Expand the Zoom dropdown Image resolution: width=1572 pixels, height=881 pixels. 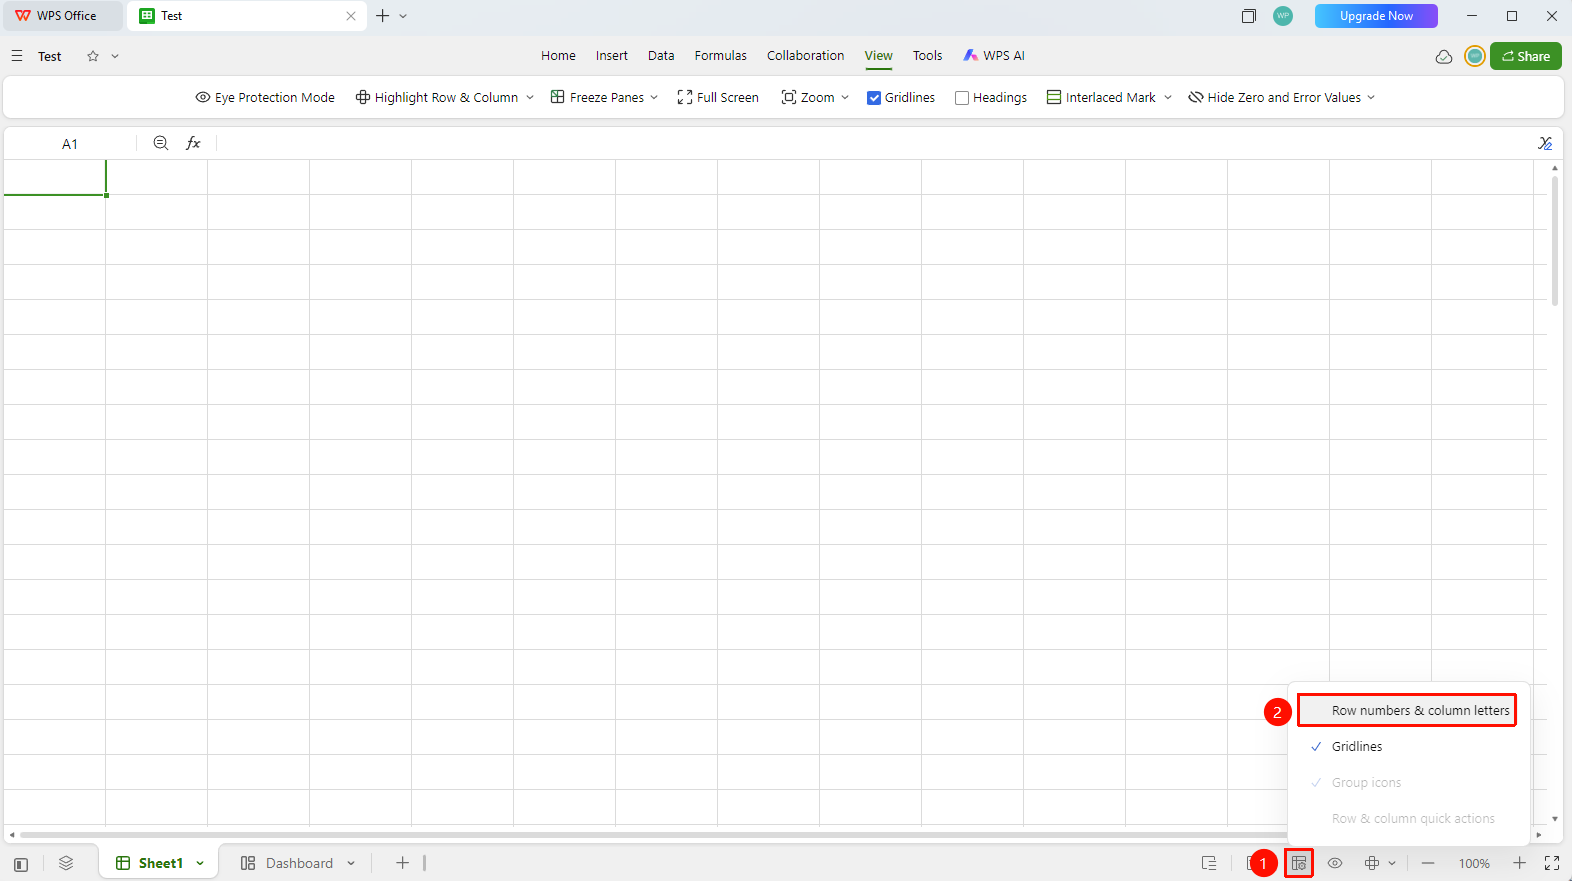click(845, 97)
